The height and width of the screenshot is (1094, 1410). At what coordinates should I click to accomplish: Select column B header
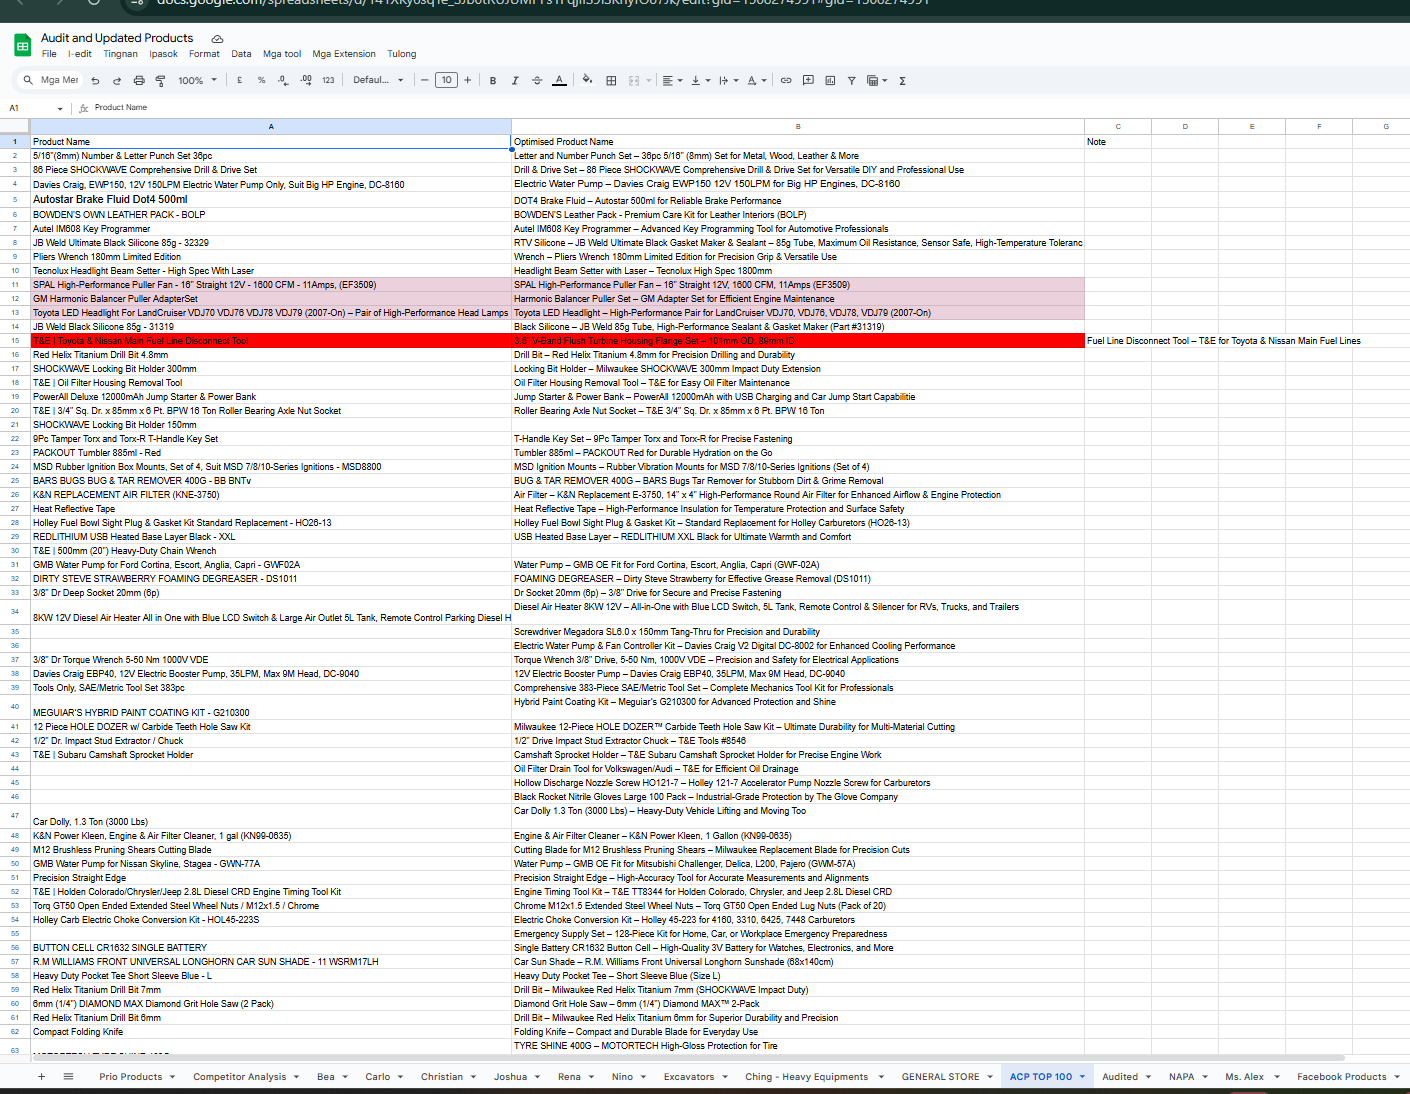pyautogui.click(x=798, y=127)
